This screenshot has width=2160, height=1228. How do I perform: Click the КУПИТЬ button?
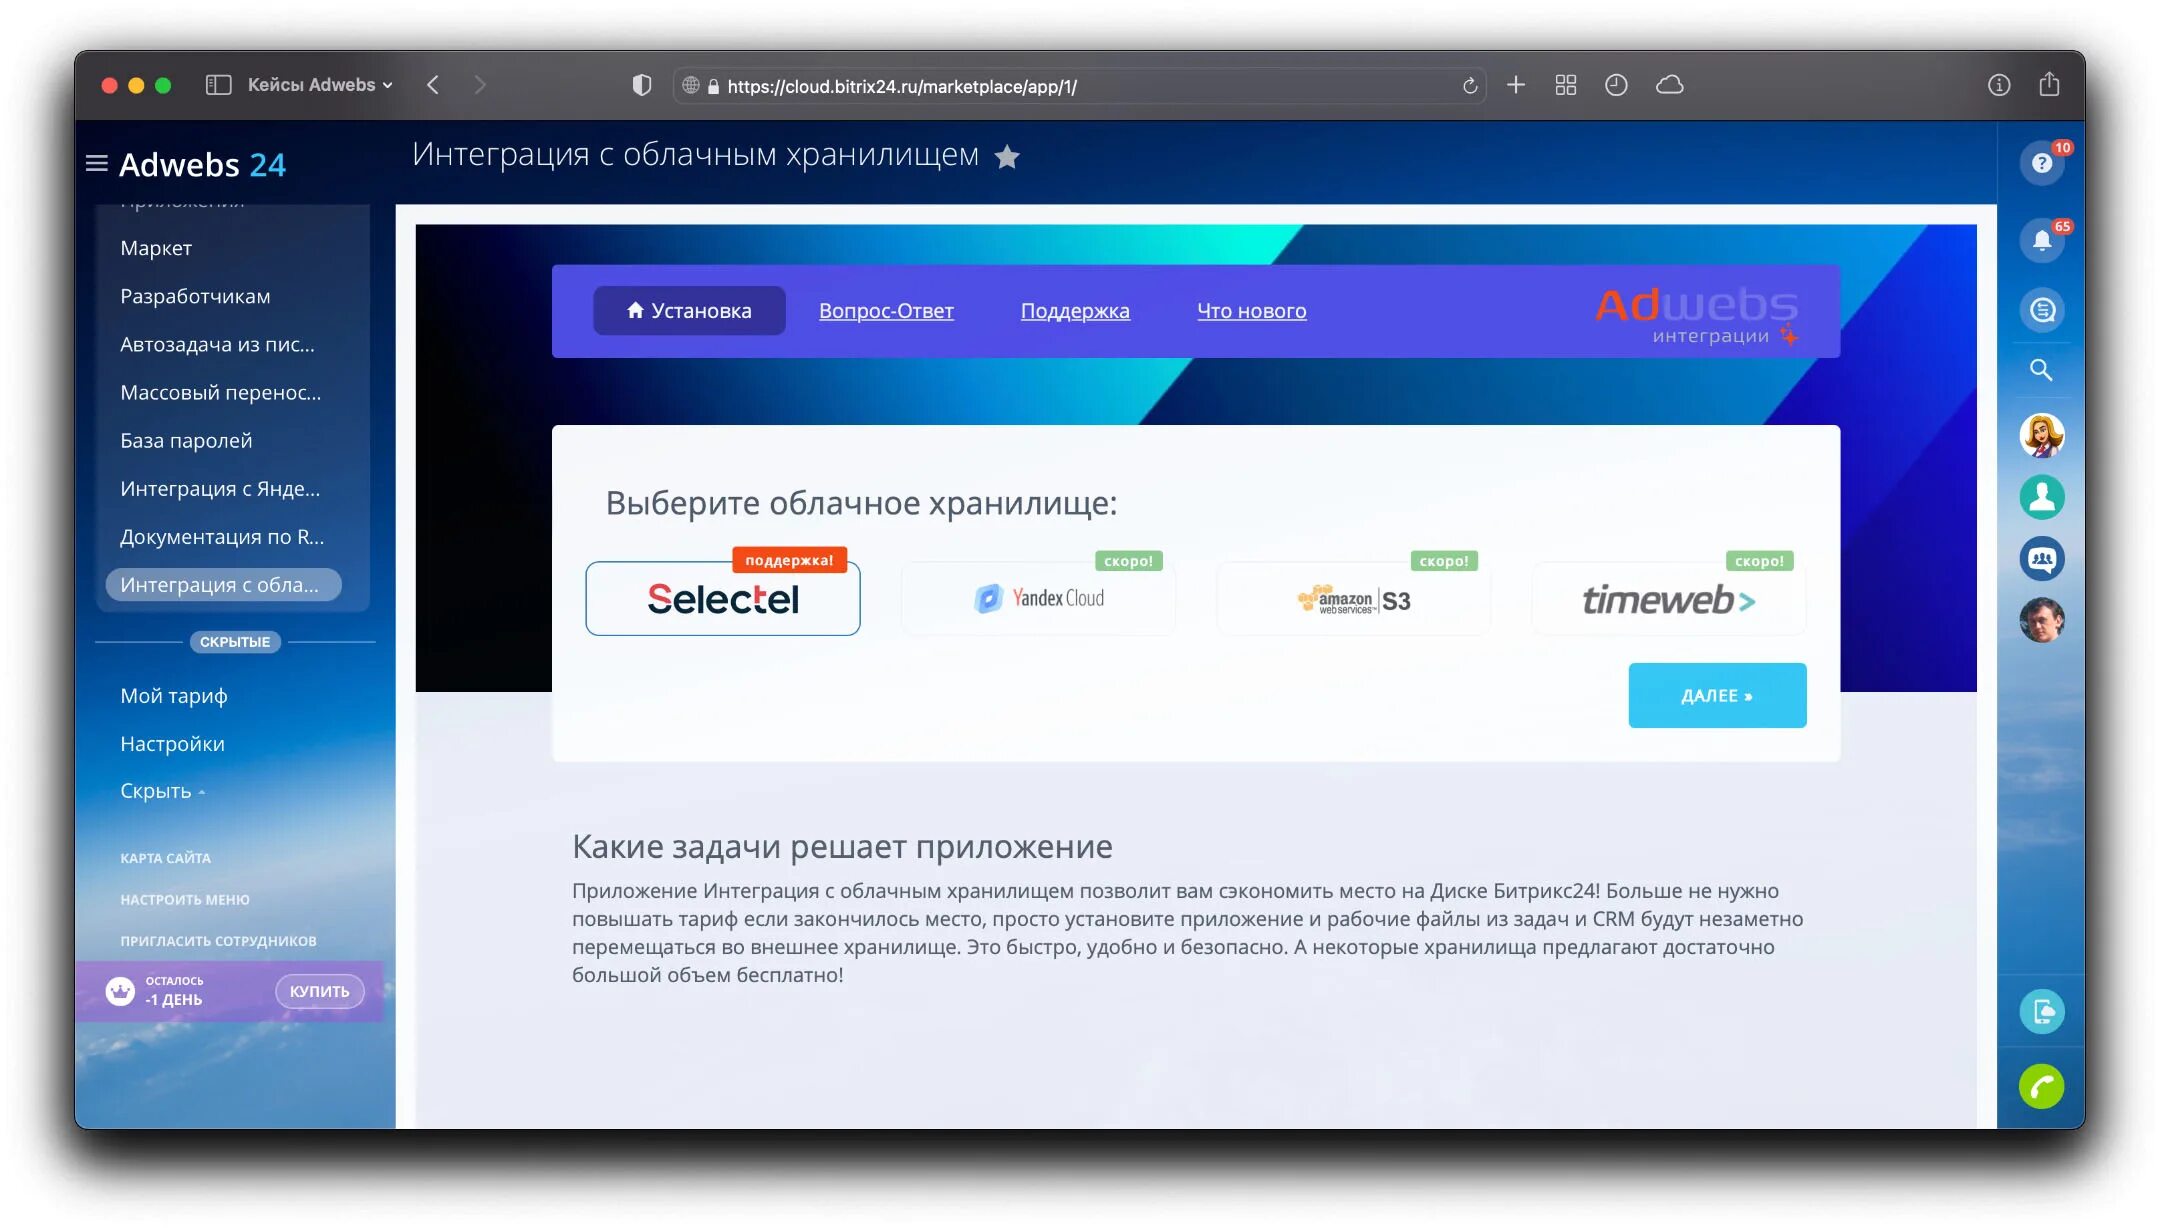(x=320, y=991)
